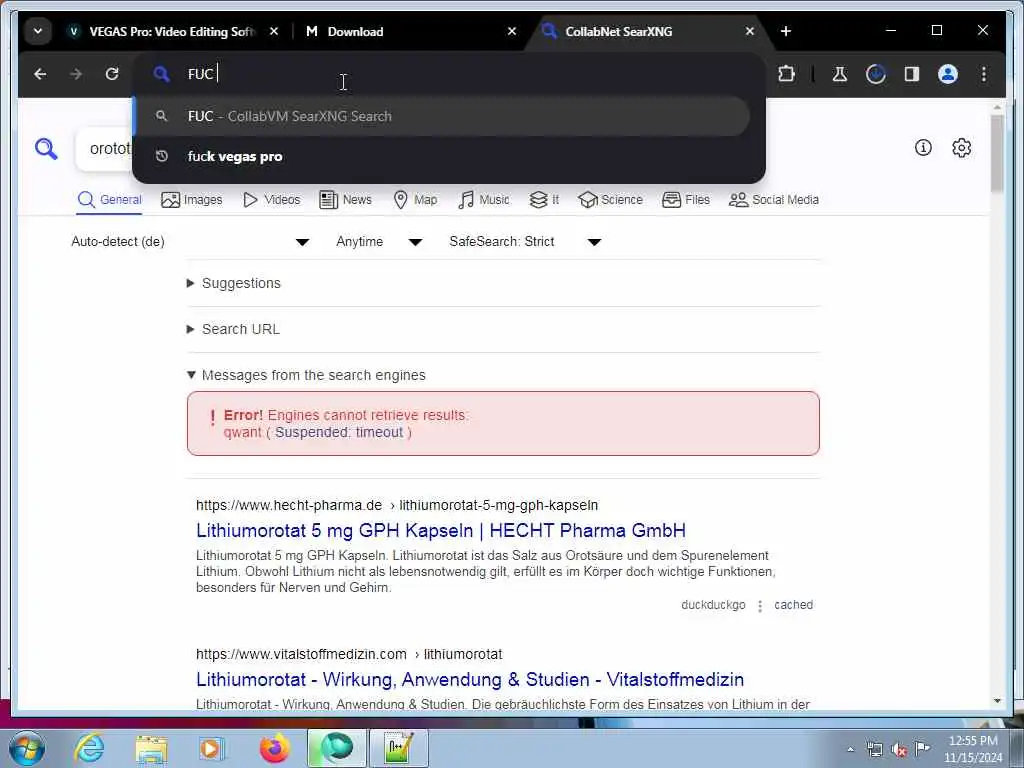Open Lithiumorotat 5 mg GPH Kapseln result
This screenshot has width=1024, height=768.
click(441, 530)
